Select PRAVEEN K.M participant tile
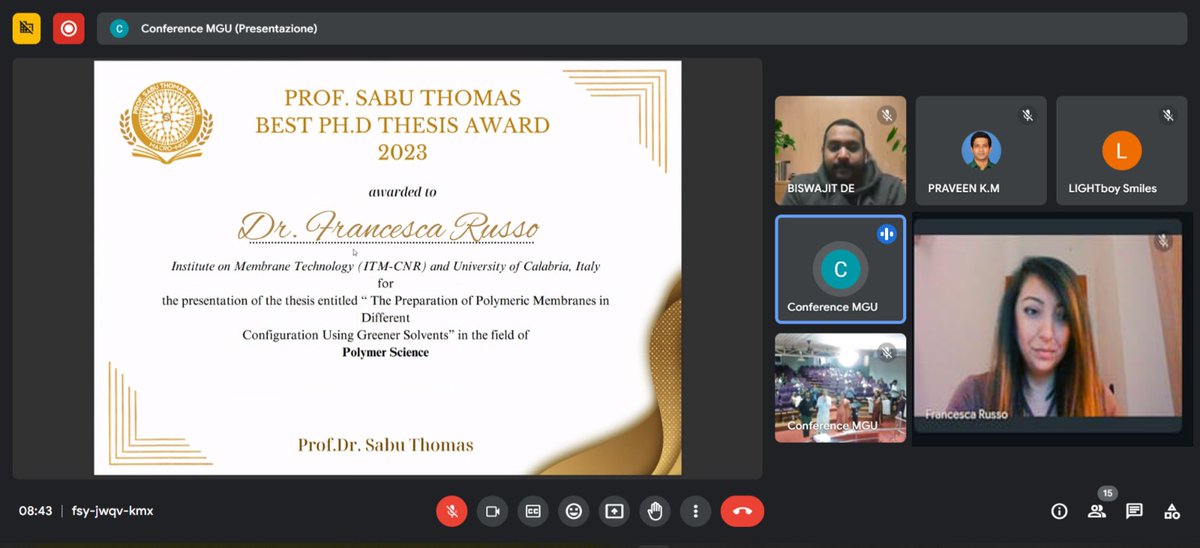 click(981, 150)
